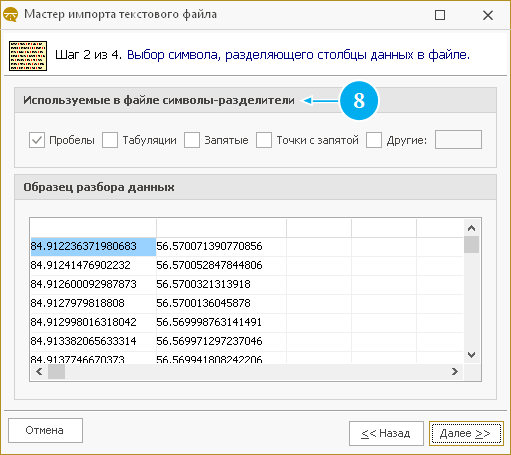Screen dimensions: 511x455
Task: Enable the Запятые separator checkbox
Action: [x=192, y=140]
